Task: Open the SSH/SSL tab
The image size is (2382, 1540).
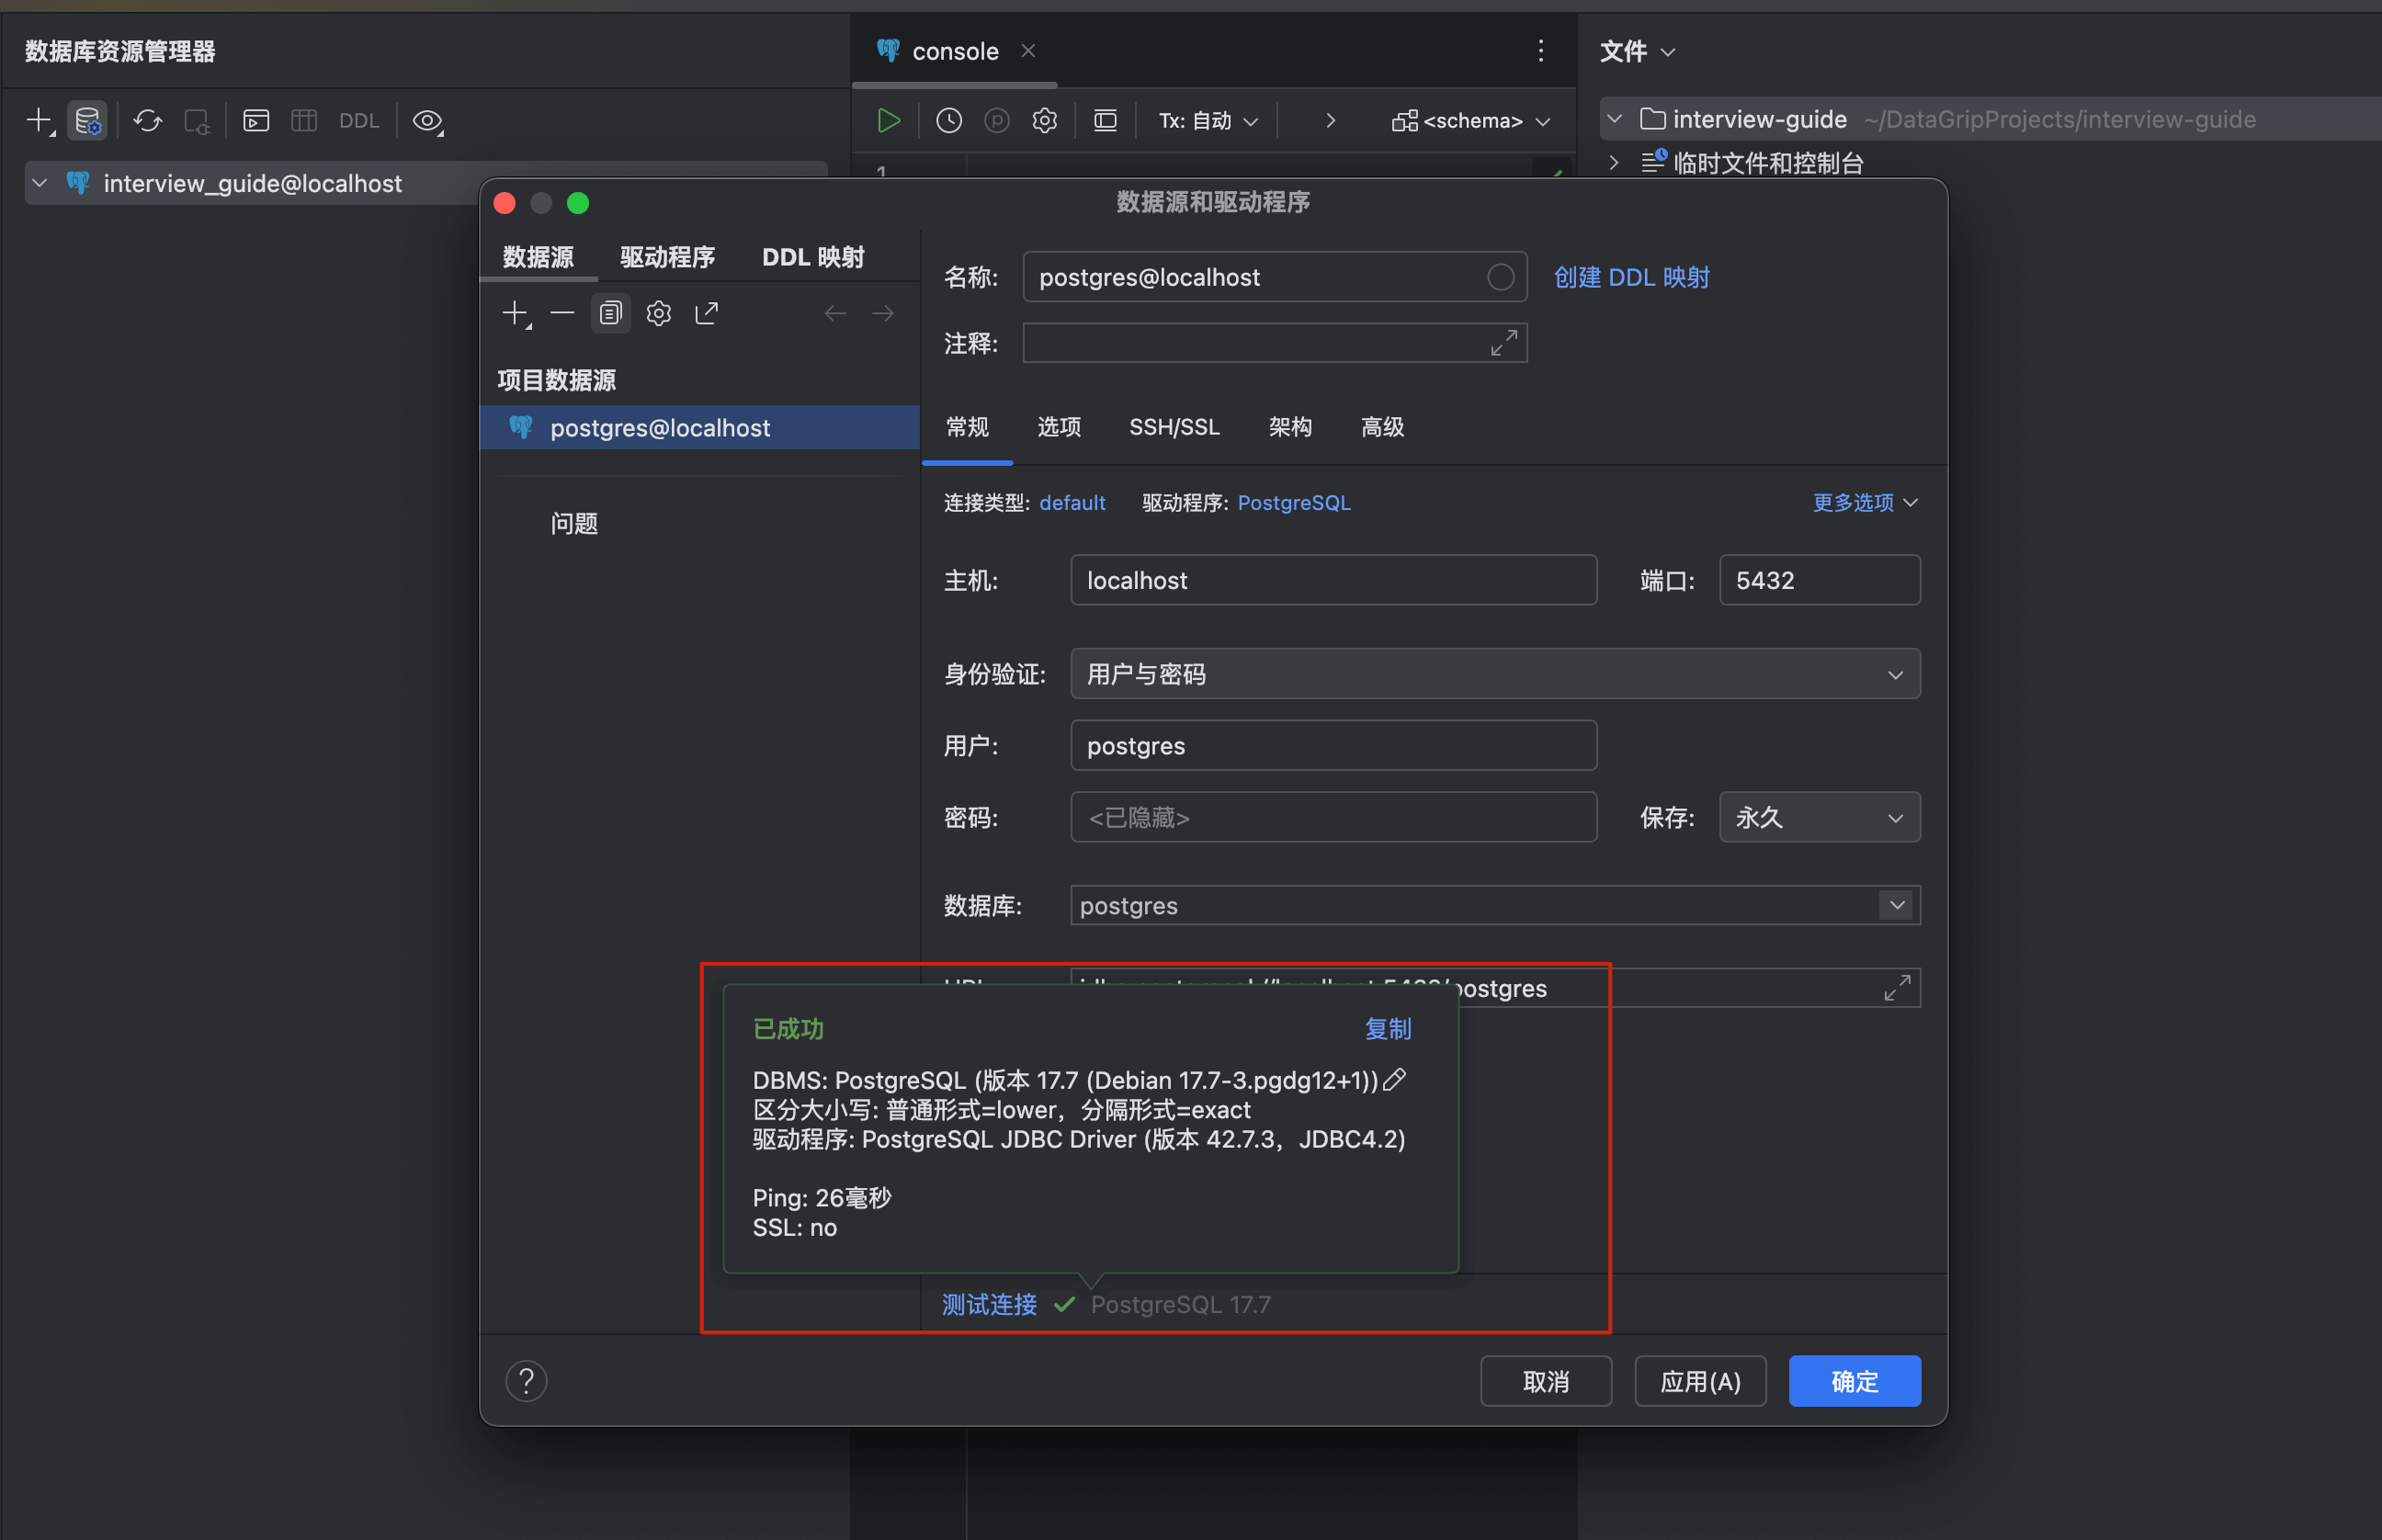Action: click(1174, 427)
